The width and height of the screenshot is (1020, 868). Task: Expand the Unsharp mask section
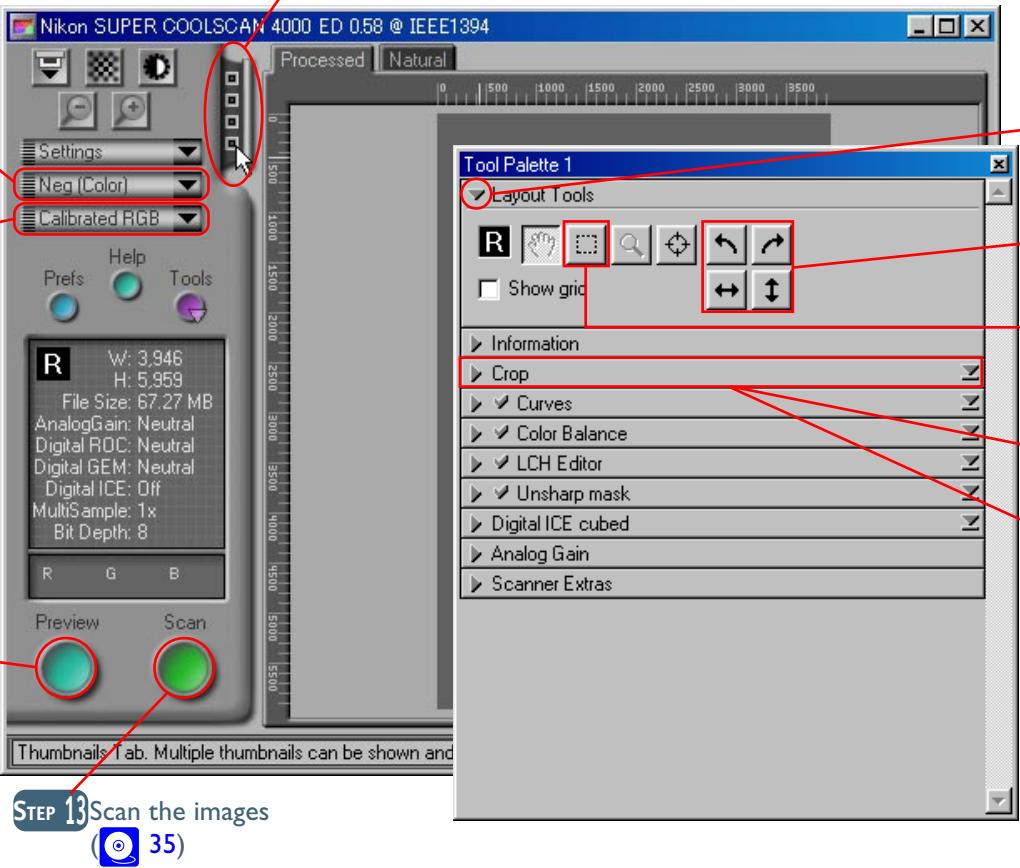click(x=476, y=493)
